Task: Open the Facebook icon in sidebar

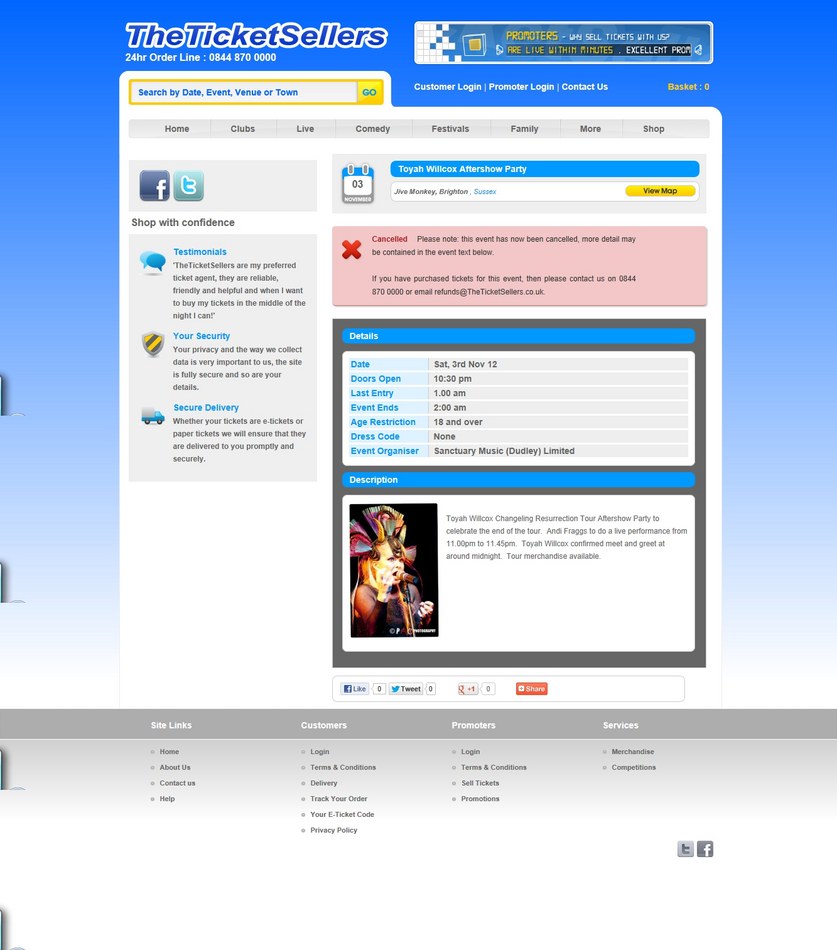Action: [x=155, y=185]
